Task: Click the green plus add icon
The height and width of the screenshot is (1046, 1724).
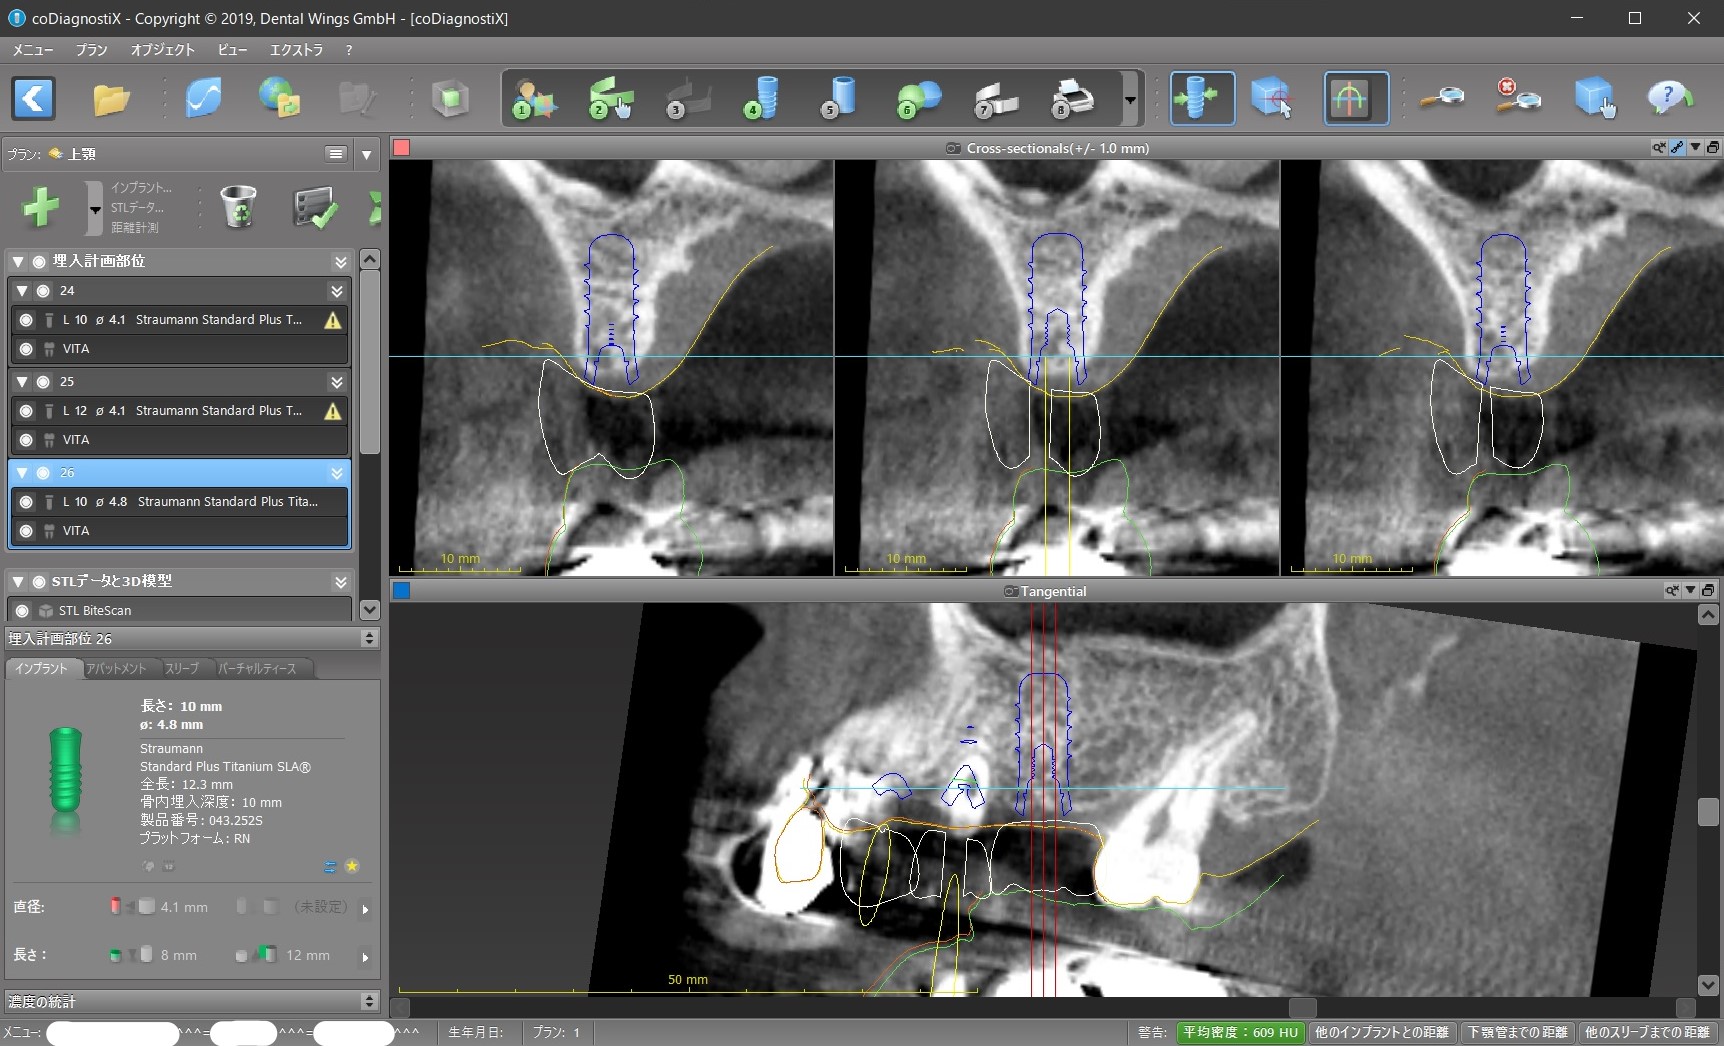Action: click(41, 207)
